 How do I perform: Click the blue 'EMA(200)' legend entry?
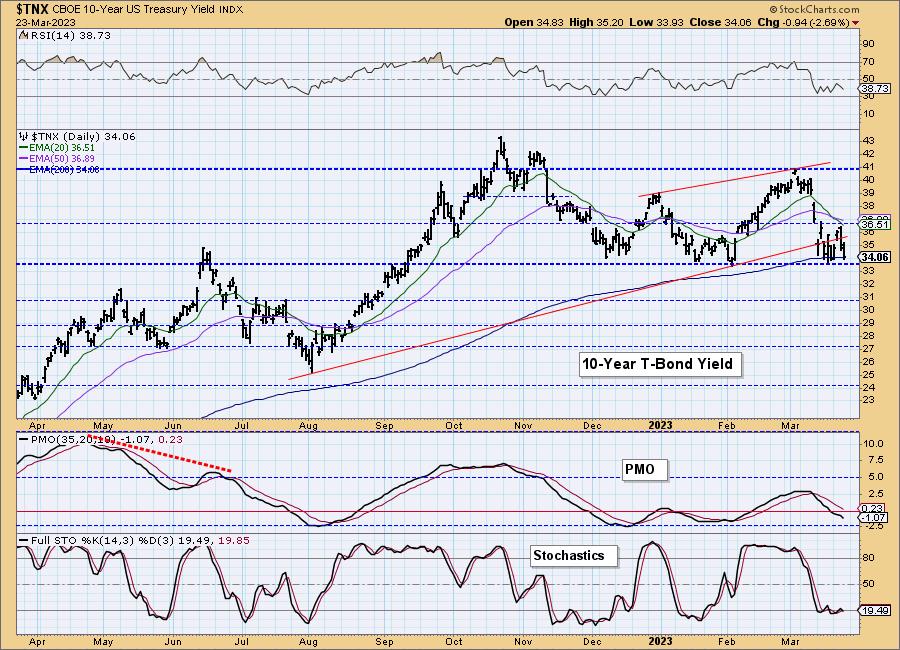[64, 169]
